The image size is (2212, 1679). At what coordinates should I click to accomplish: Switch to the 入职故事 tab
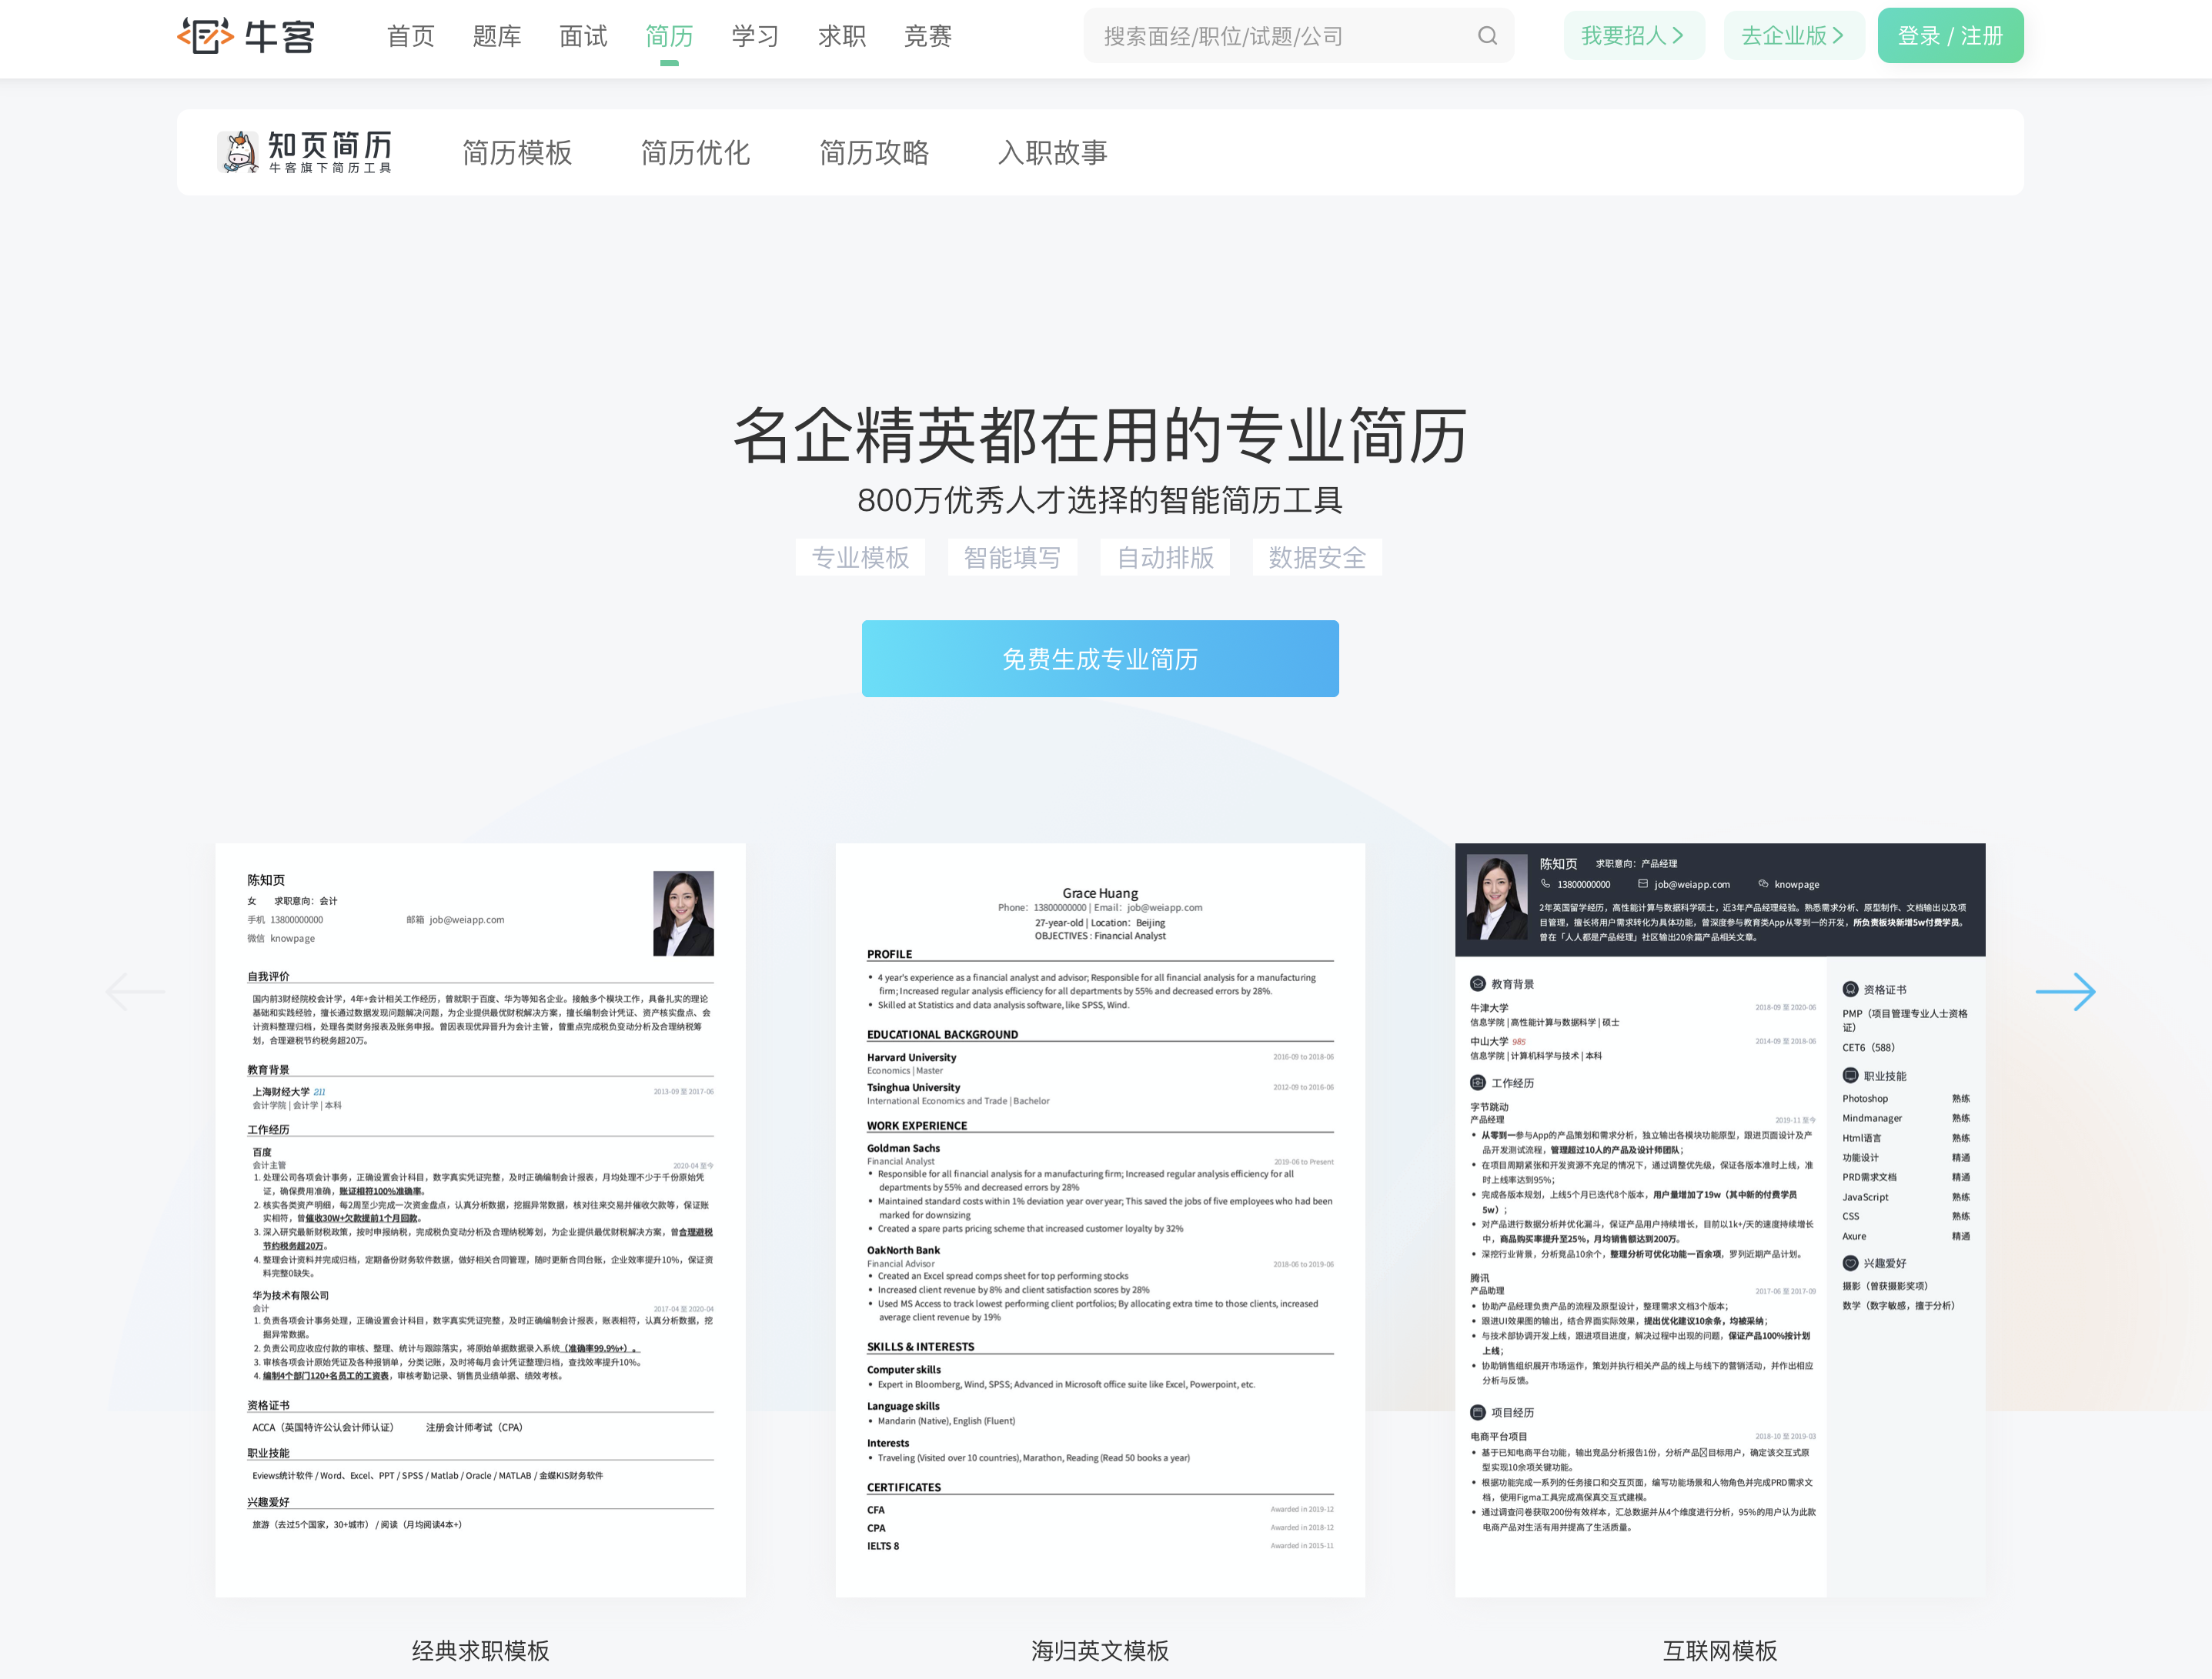(1052, 152)
